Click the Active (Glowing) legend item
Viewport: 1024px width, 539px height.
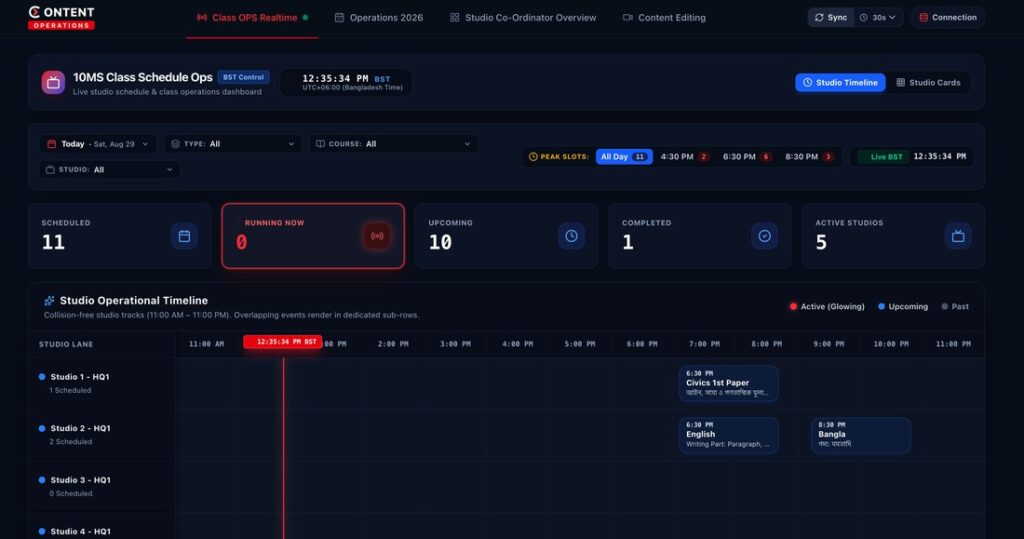[827, 306]
